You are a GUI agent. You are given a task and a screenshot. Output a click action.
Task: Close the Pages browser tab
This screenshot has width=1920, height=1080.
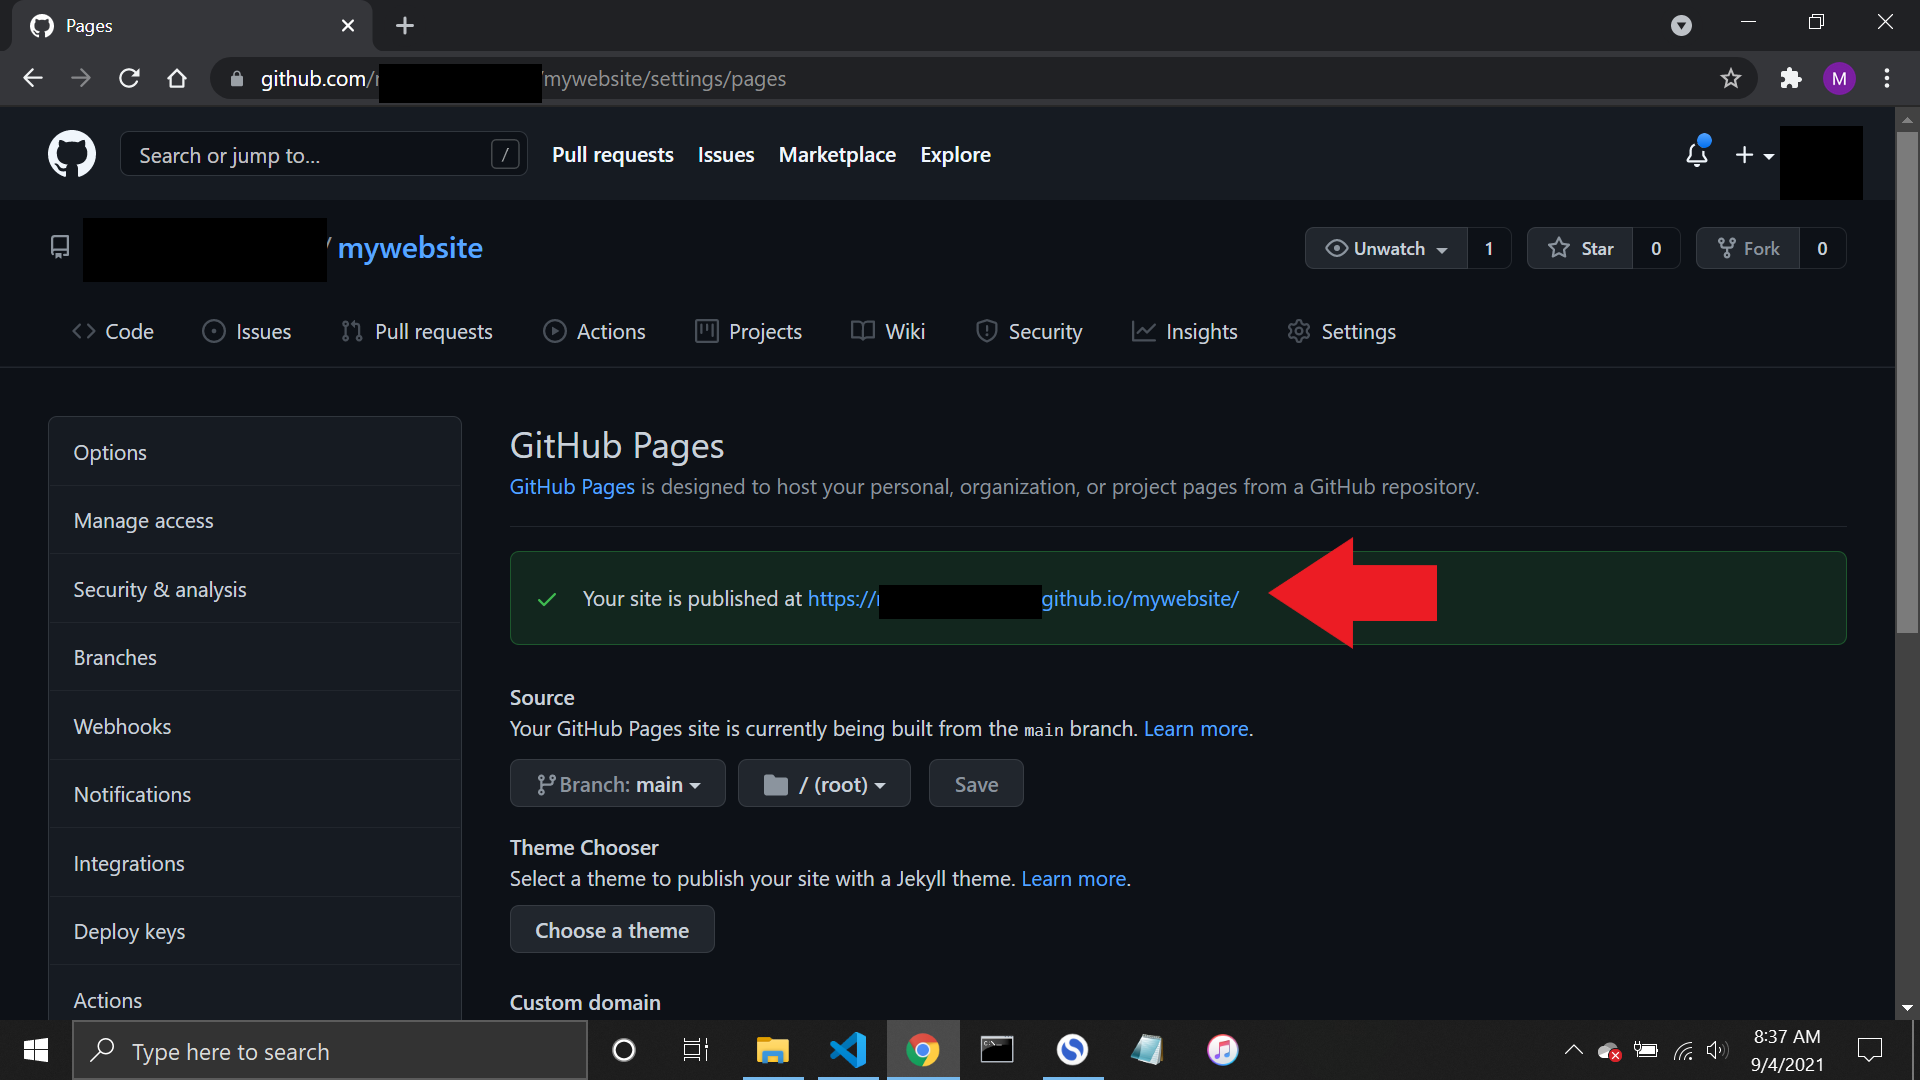pos(348,25)
